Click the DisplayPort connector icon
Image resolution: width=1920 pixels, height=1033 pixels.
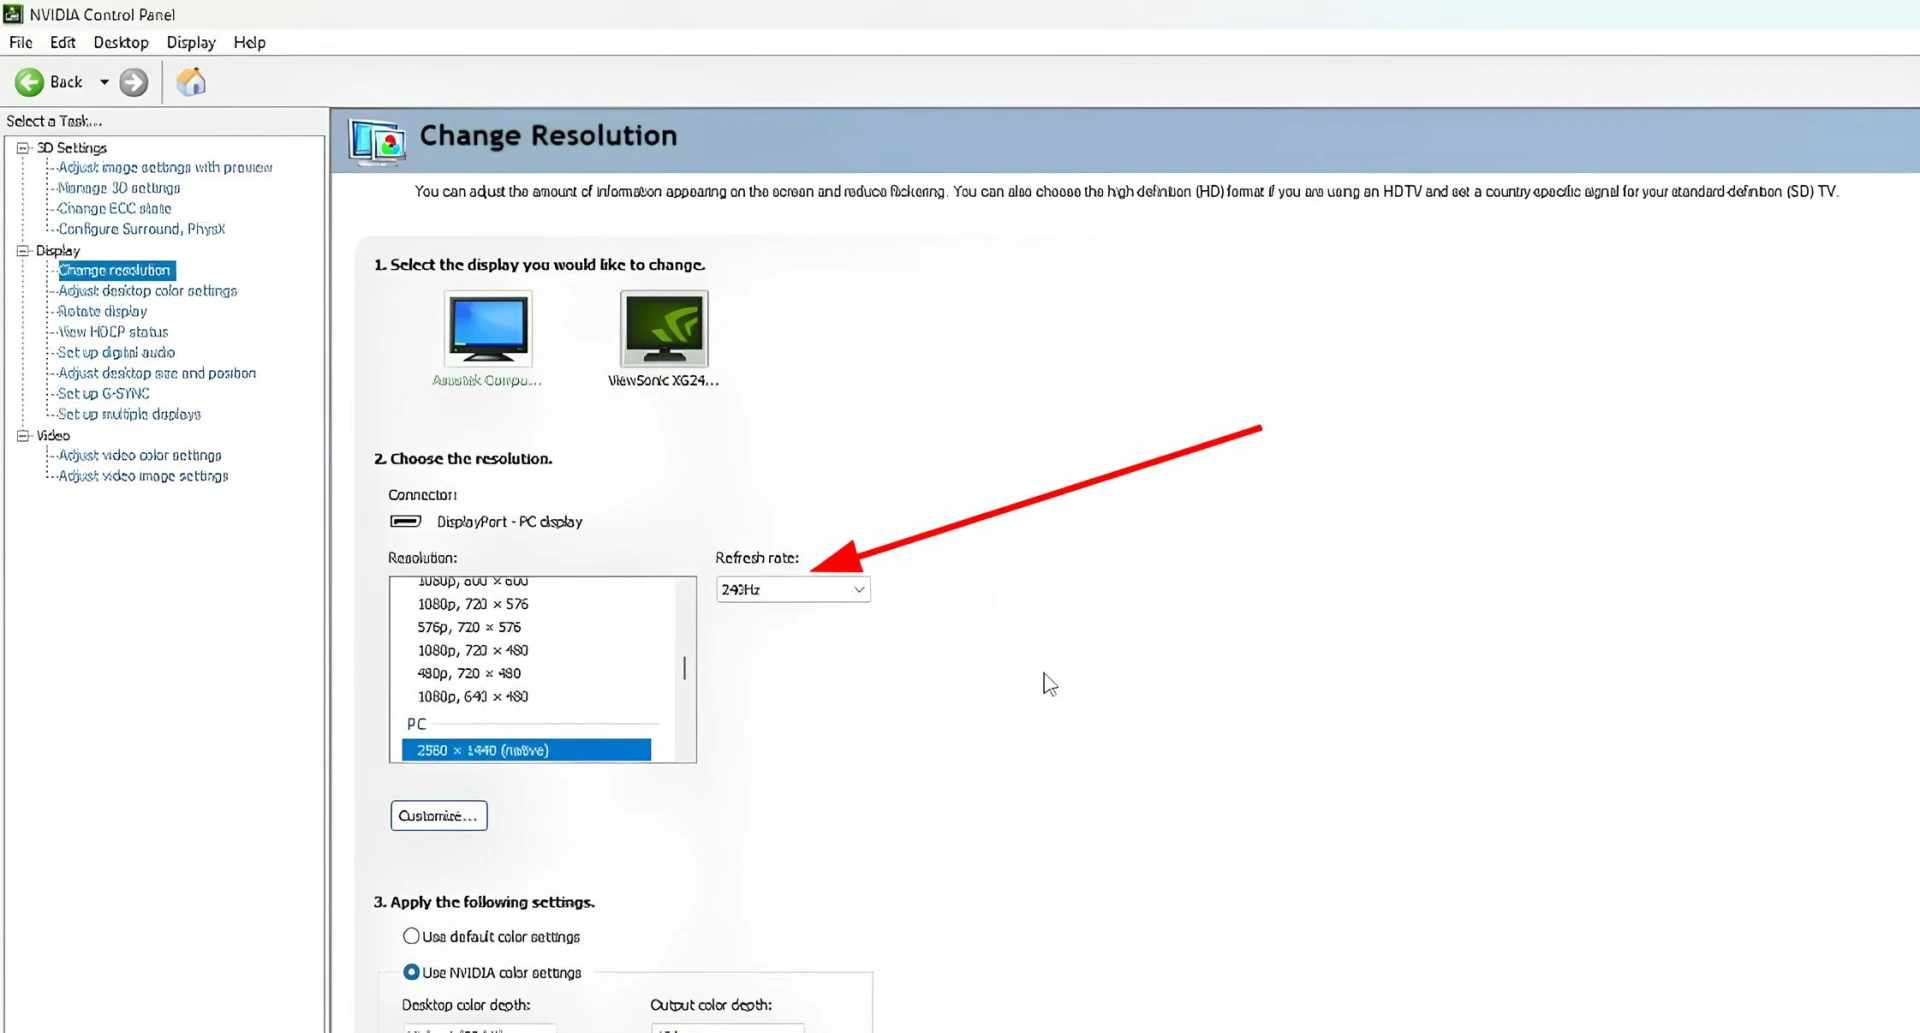coord(405,521)
